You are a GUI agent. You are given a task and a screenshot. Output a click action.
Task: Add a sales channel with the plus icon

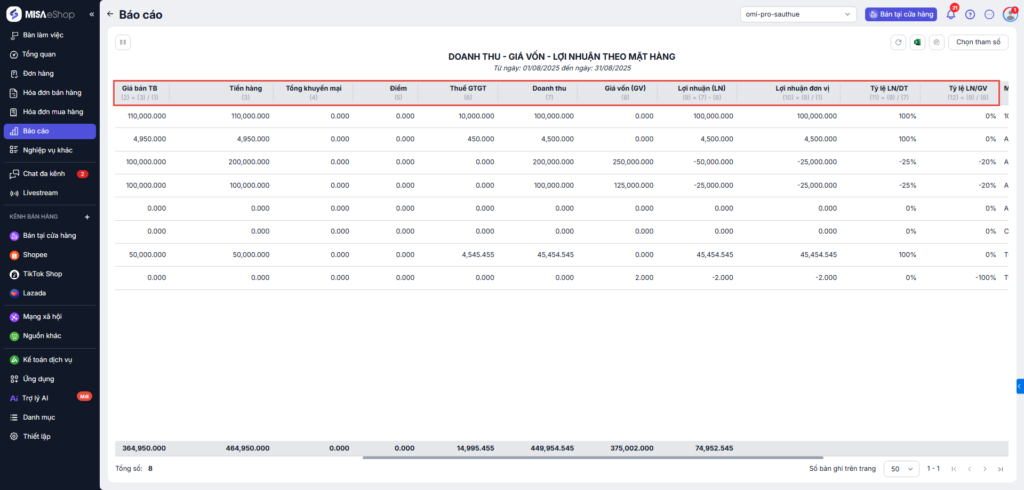(x=87, y=216)
